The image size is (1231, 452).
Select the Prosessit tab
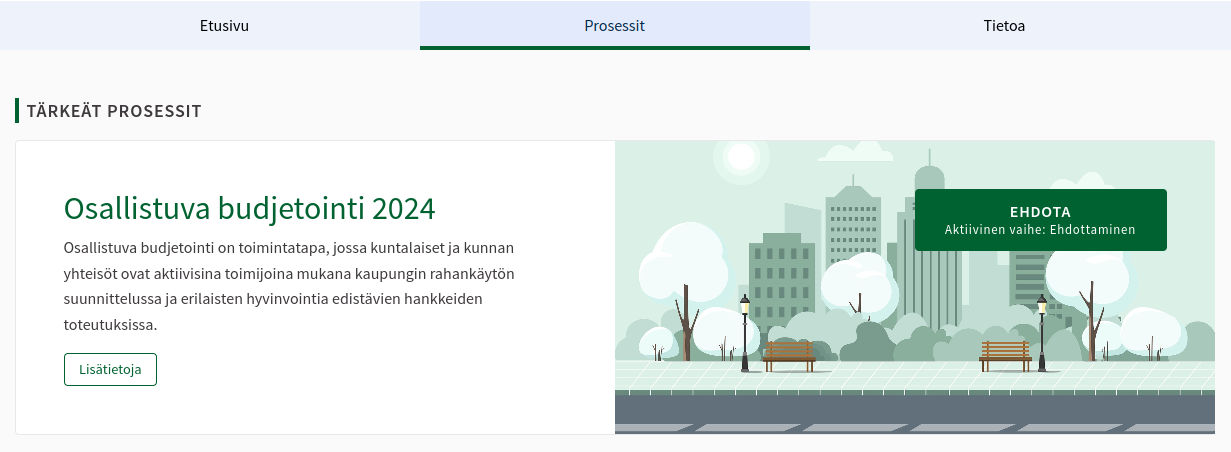[615, 25]
